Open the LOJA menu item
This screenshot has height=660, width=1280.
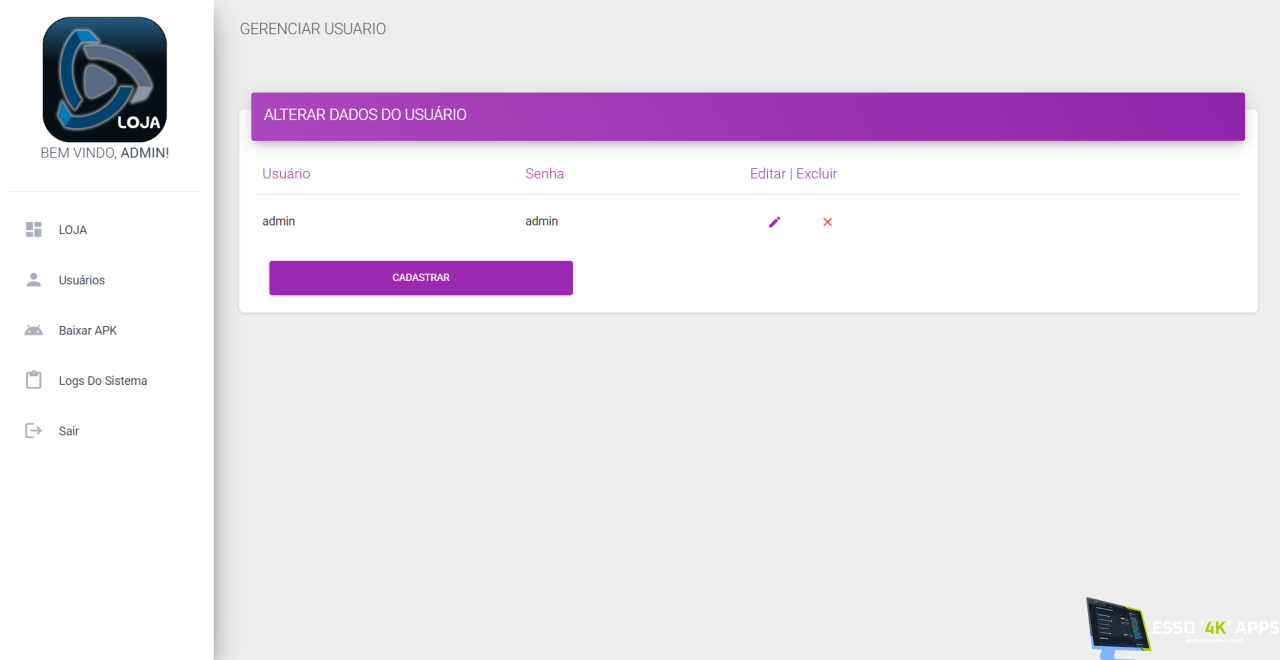(x=73, y=230)
